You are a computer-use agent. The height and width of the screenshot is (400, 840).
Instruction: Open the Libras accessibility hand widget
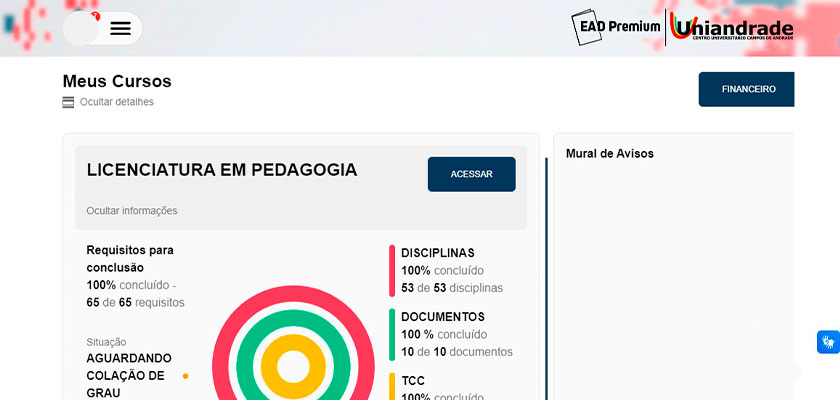pyautogui.click(x=827, y=342)
